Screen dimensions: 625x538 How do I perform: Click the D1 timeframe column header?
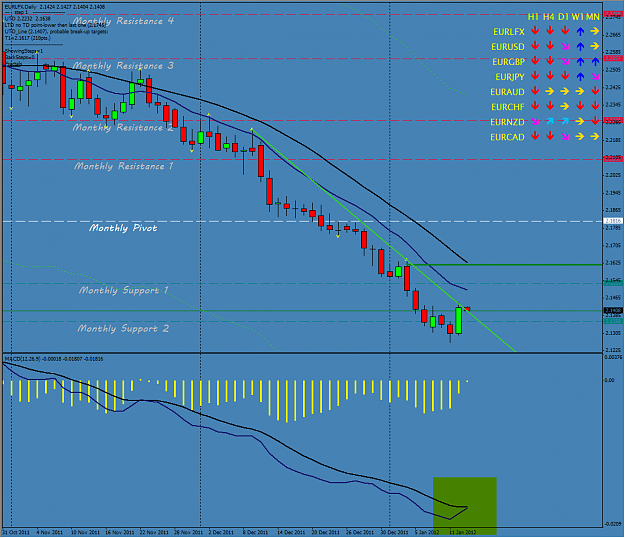[x=563, y=17]
